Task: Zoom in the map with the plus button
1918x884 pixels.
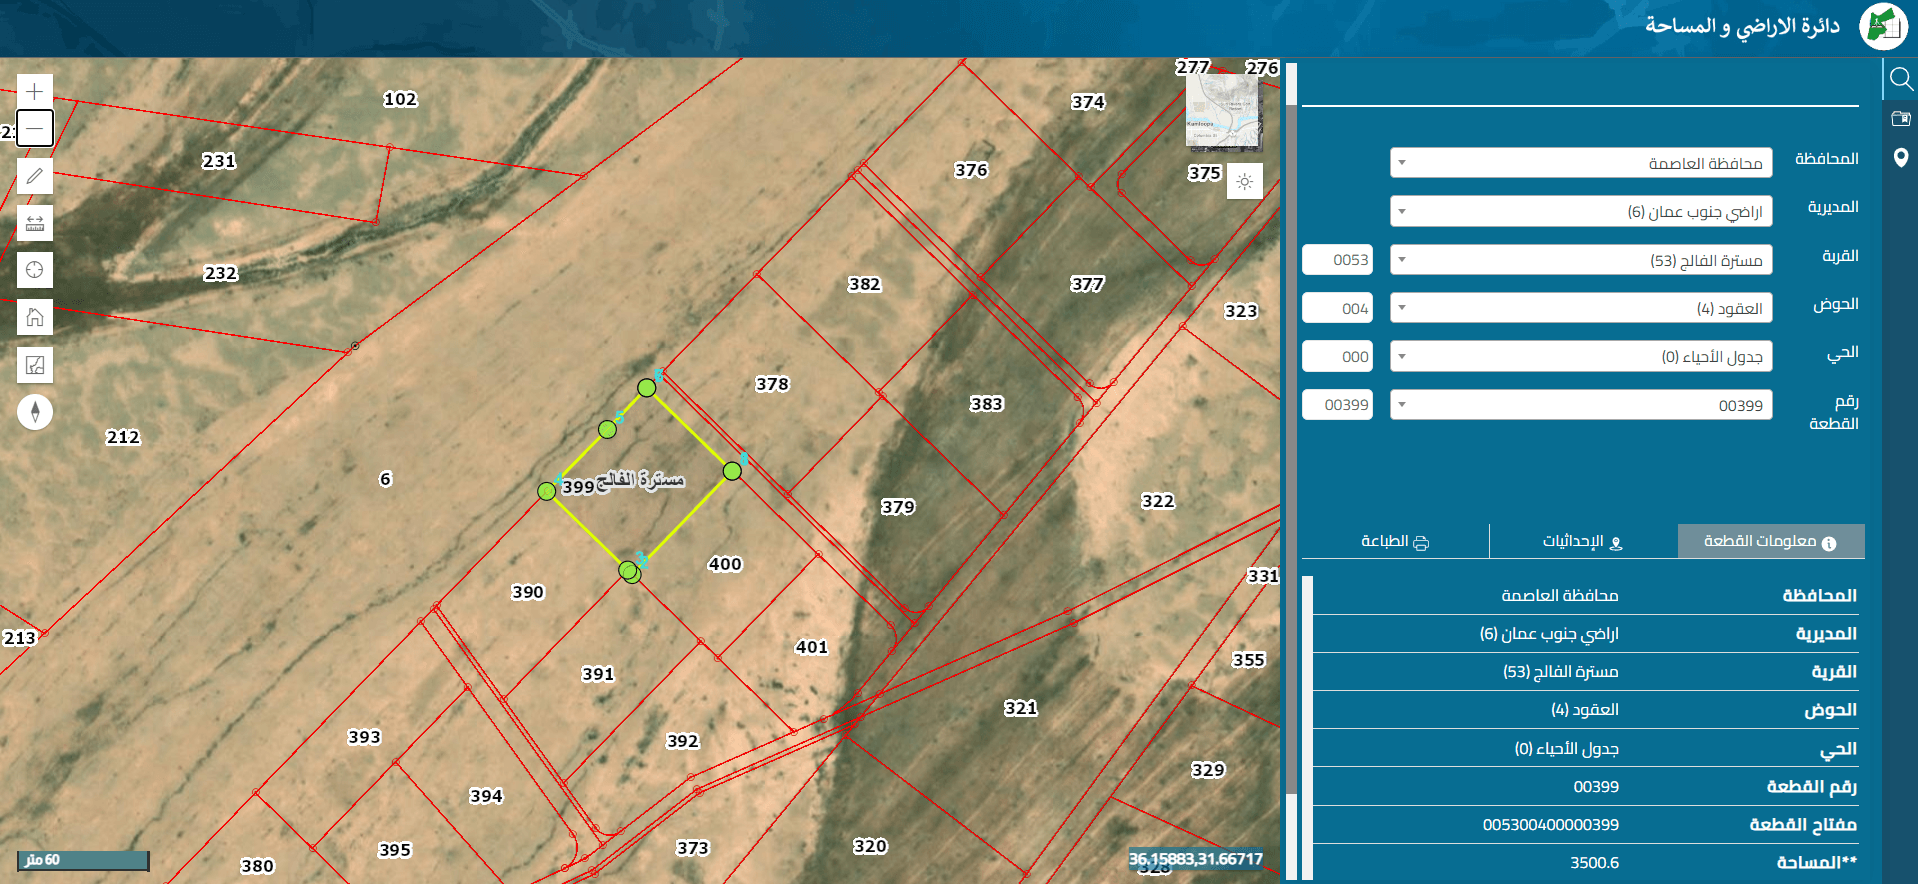Action: click(35, 91)
